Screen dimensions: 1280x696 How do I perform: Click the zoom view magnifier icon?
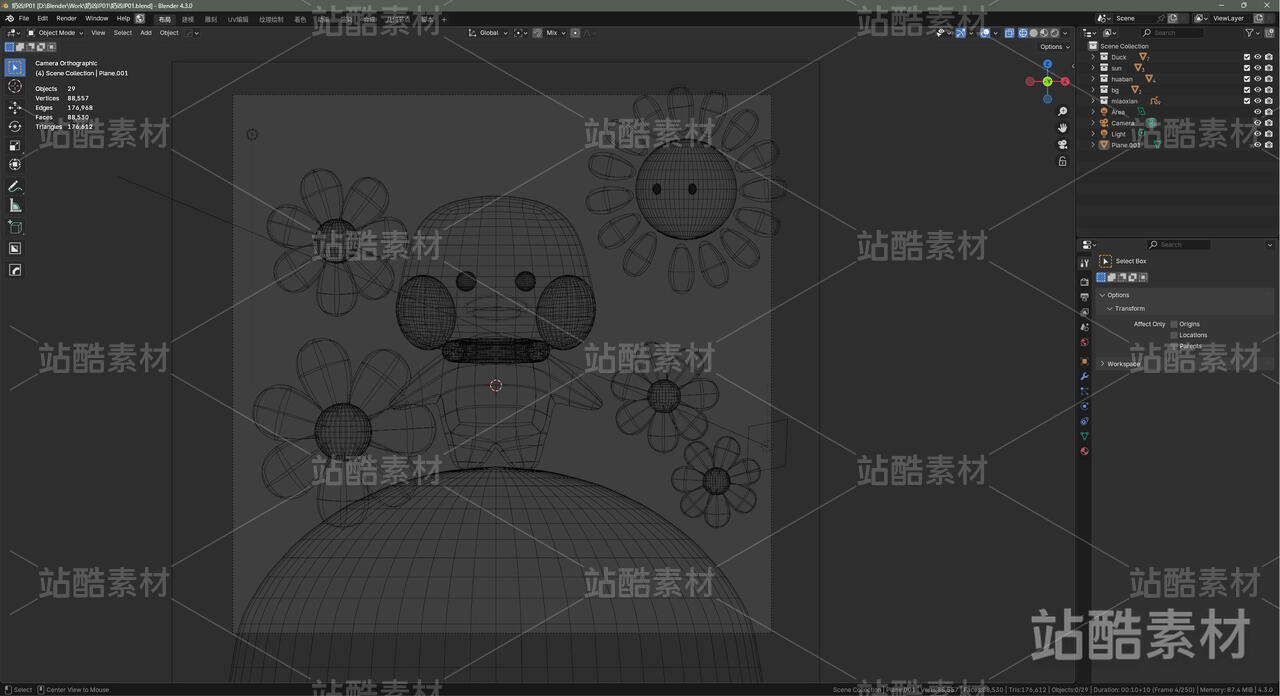1062,112
